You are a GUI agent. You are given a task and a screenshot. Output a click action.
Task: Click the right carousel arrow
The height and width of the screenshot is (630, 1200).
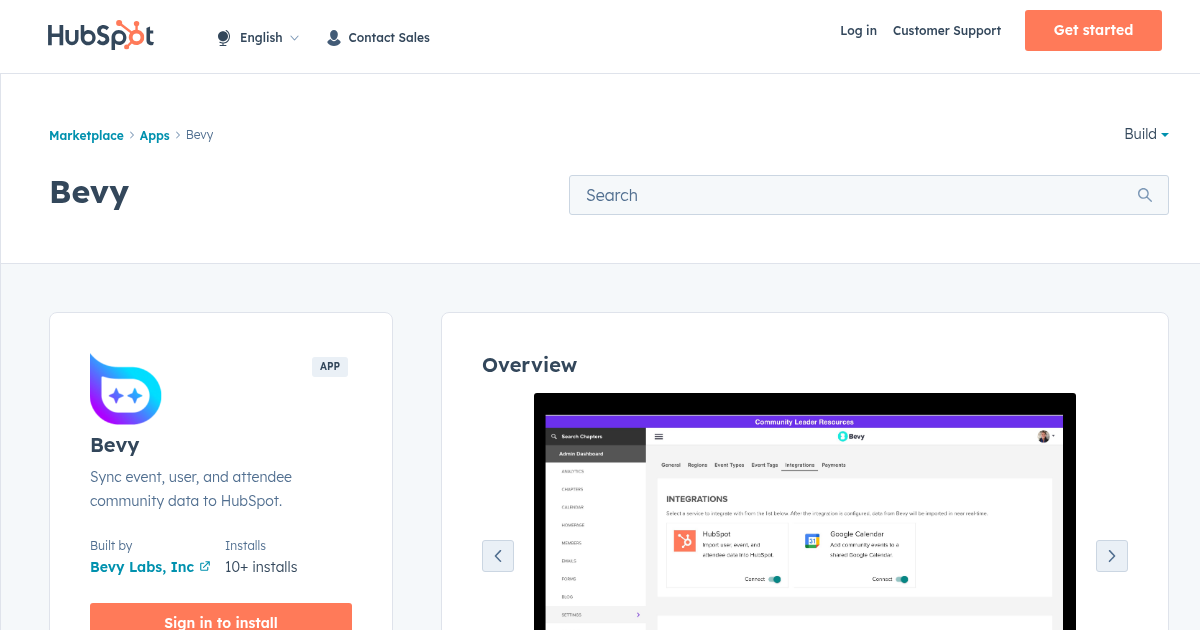[1111, 556]
